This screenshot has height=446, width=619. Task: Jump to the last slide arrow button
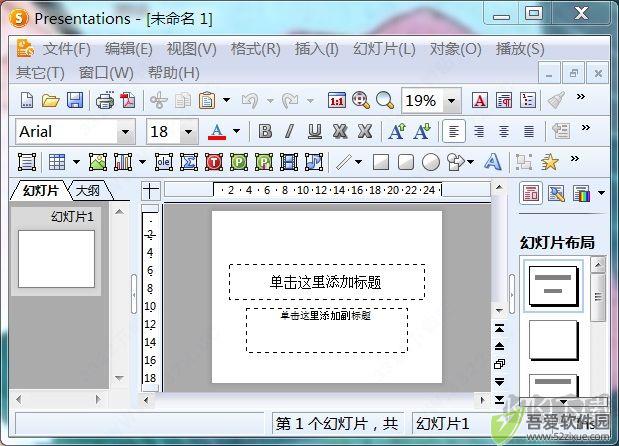tap(499, 399)
